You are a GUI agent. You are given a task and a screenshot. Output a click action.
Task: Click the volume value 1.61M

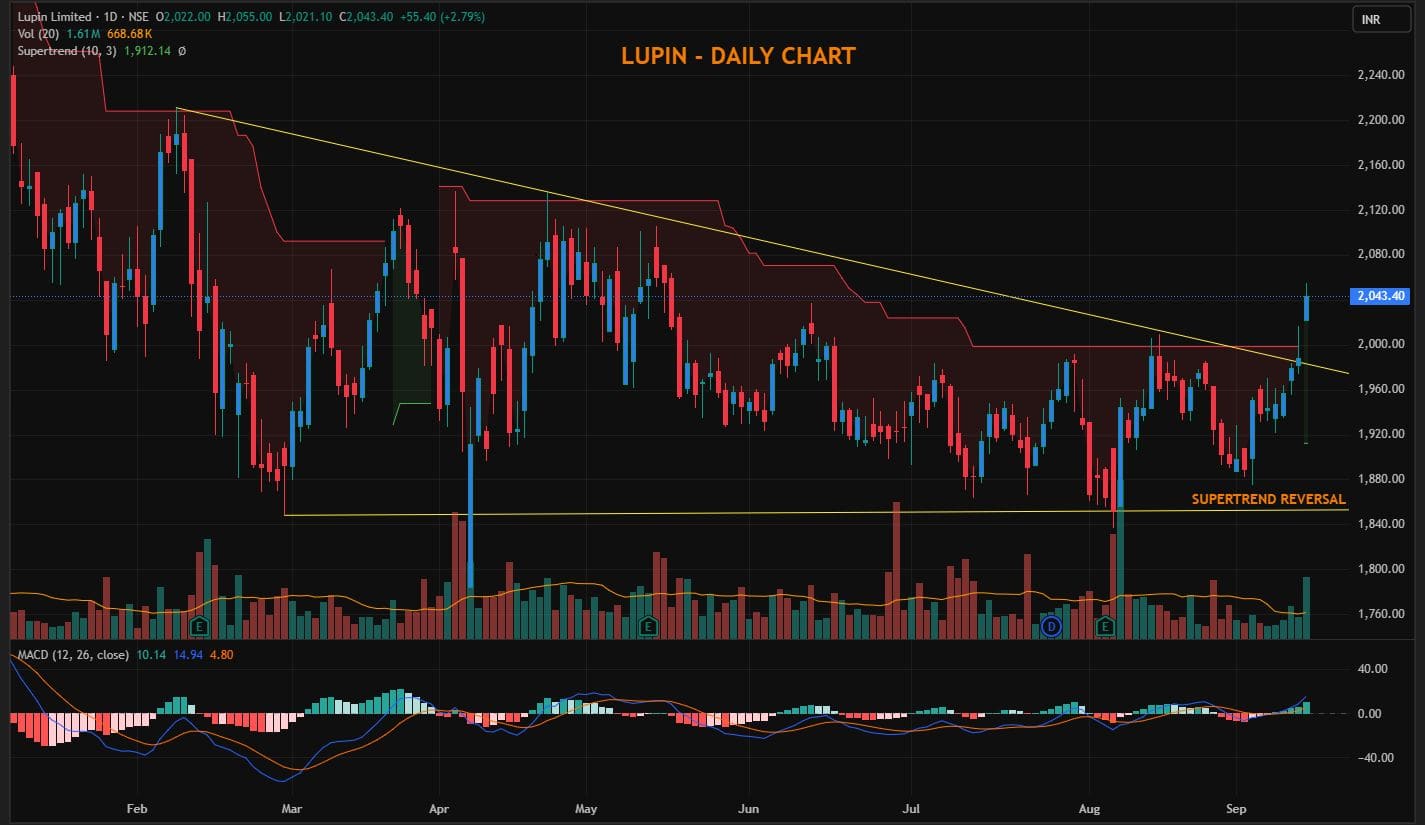click(83, 34)
